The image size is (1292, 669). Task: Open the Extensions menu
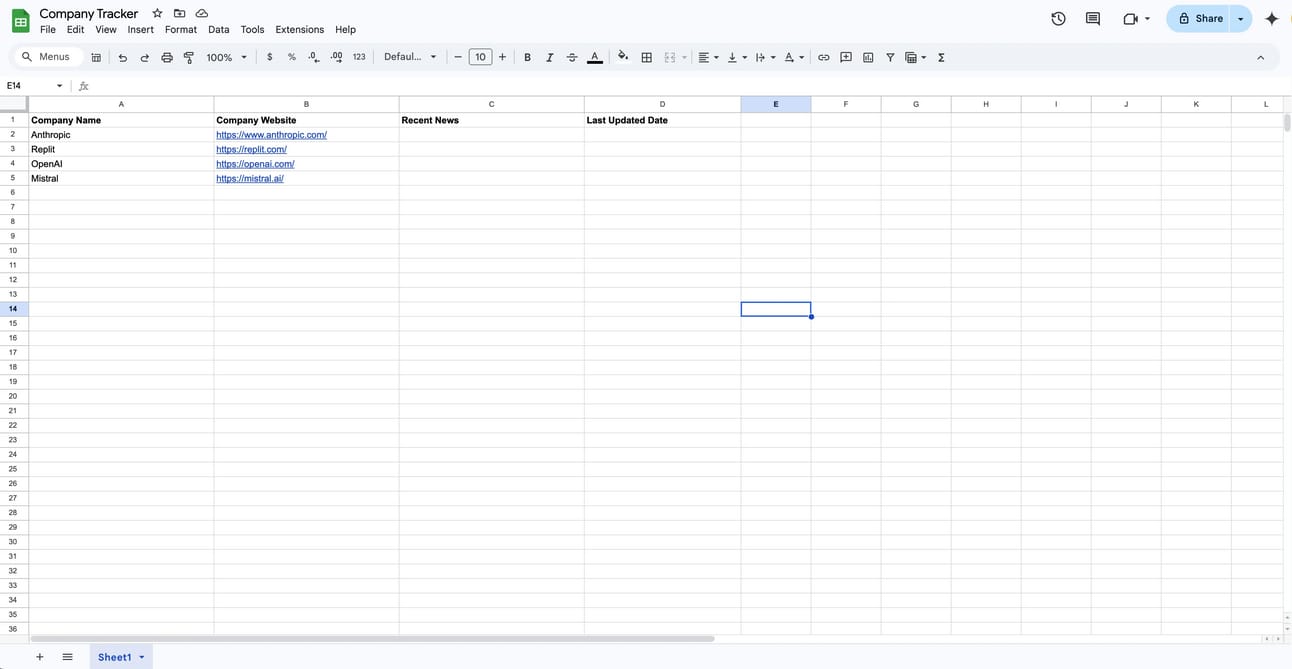point(300,30)
